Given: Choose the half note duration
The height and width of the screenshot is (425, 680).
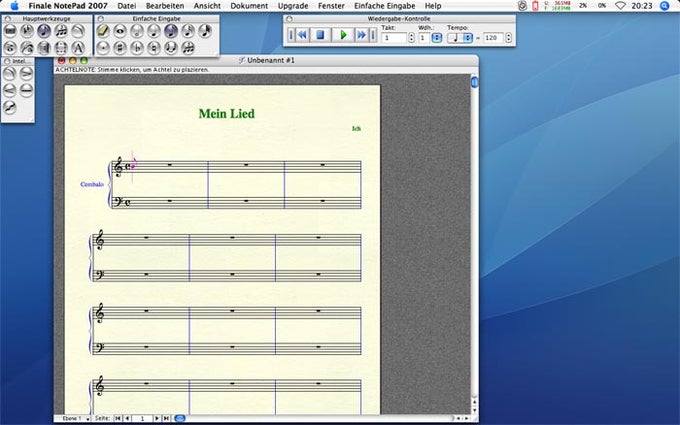Looking at the screenshot, I should (x=137, y=31).
